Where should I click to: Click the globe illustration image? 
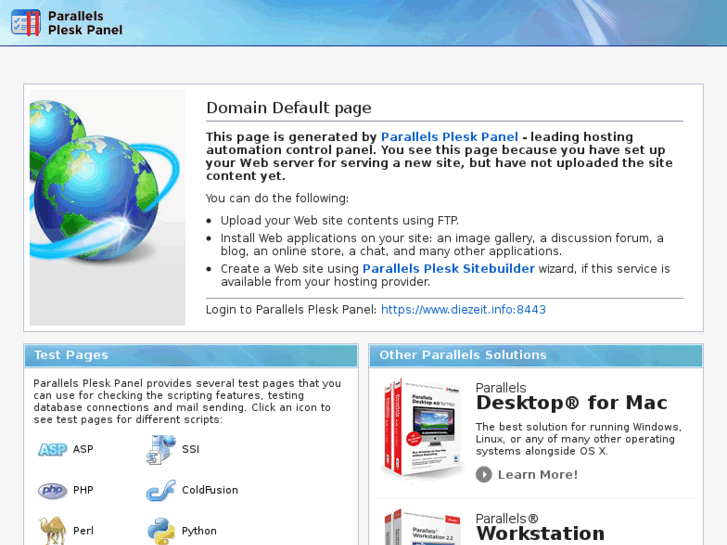coord(108,208)
